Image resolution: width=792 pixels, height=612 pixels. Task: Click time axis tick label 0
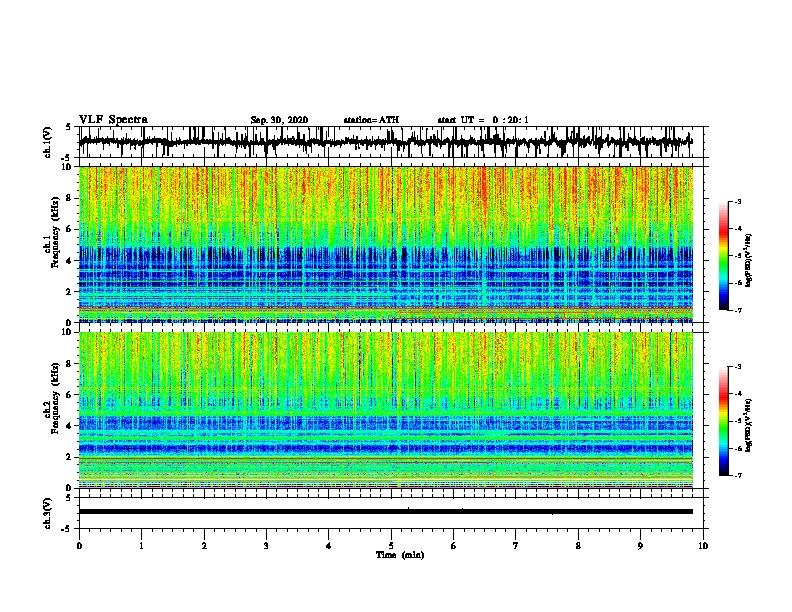pyautogui.click(x=79, y=546)
